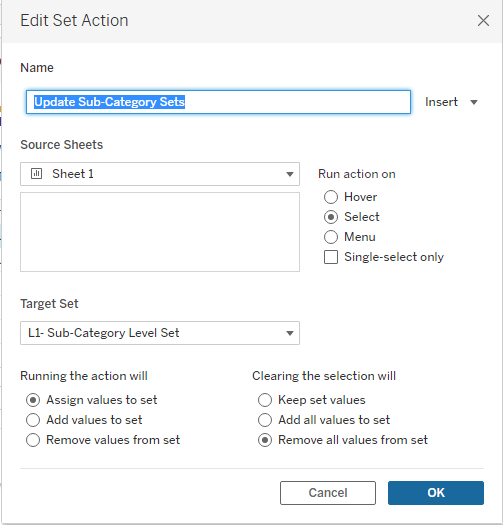Choose Assign values to set
Image resolution: width=503 pixels, height=525 pixels.
[x=33, y=400]
